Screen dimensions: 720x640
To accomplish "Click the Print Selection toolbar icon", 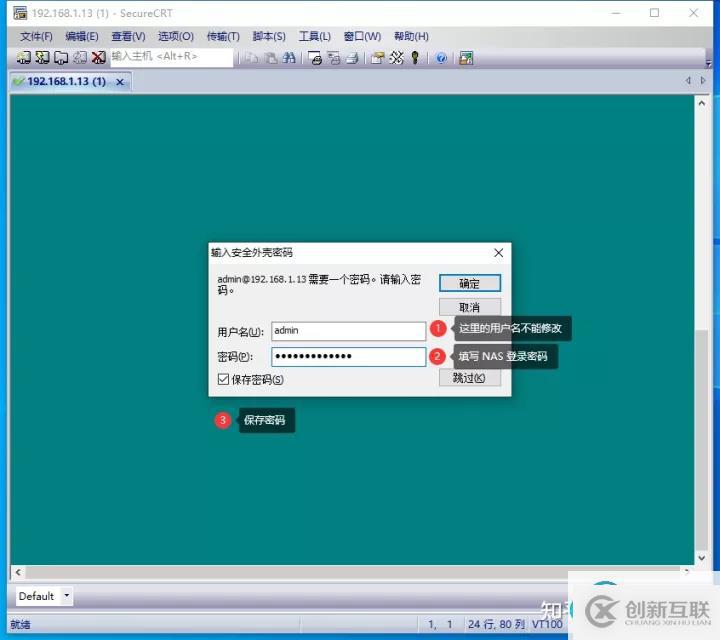I will (334, 58).
